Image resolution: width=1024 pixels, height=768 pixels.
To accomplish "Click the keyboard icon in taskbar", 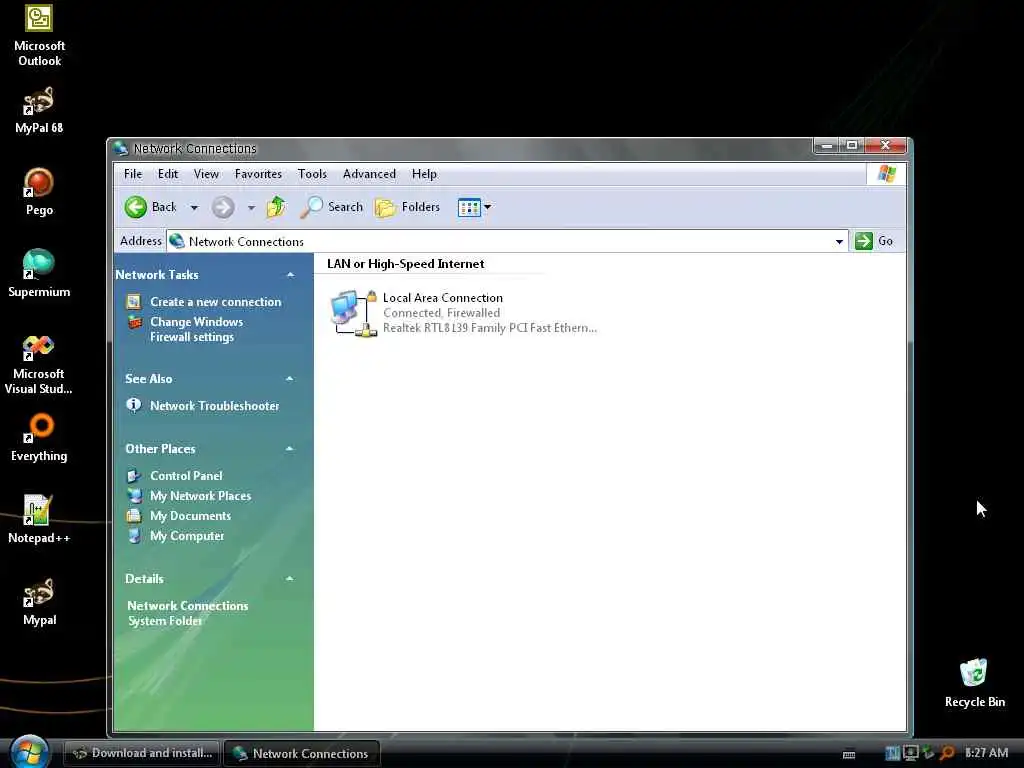I will click(849, 754).
